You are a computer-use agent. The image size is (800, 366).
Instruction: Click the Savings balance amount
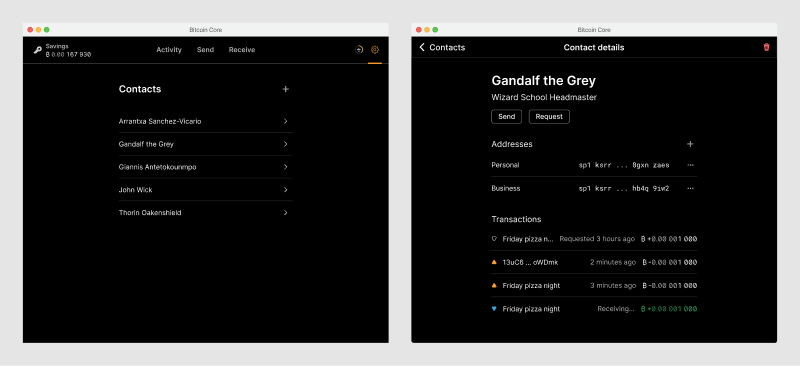coord(68,54)
